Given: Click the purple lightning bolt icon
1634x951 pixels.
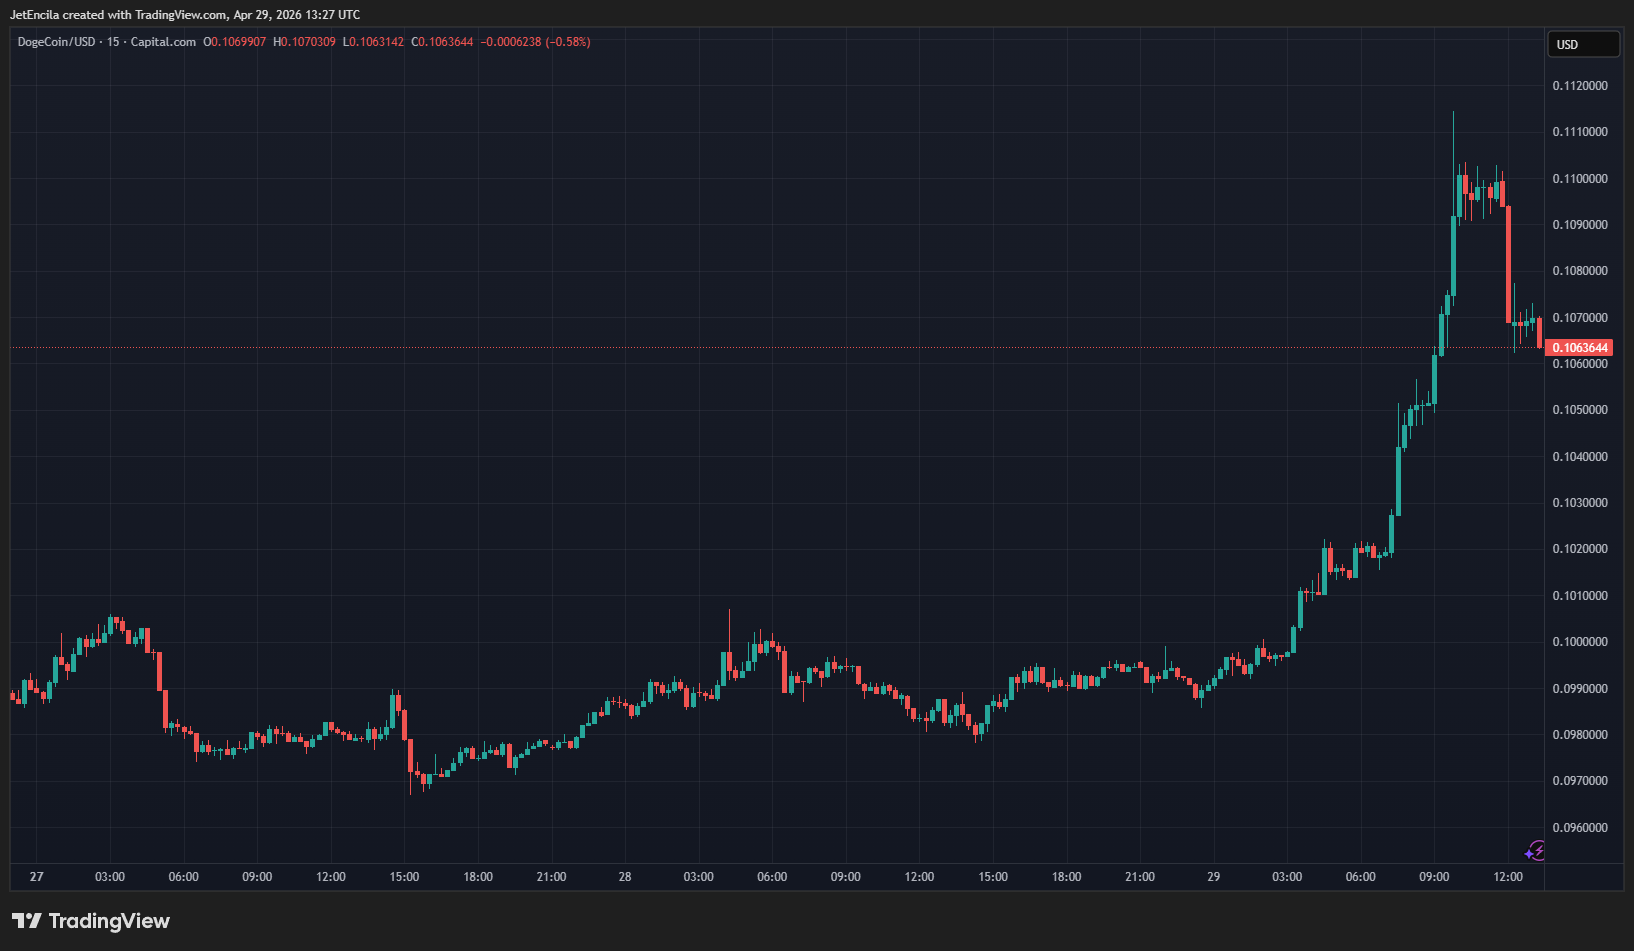Looking at the screenshot, I should tap(1535, 851).
